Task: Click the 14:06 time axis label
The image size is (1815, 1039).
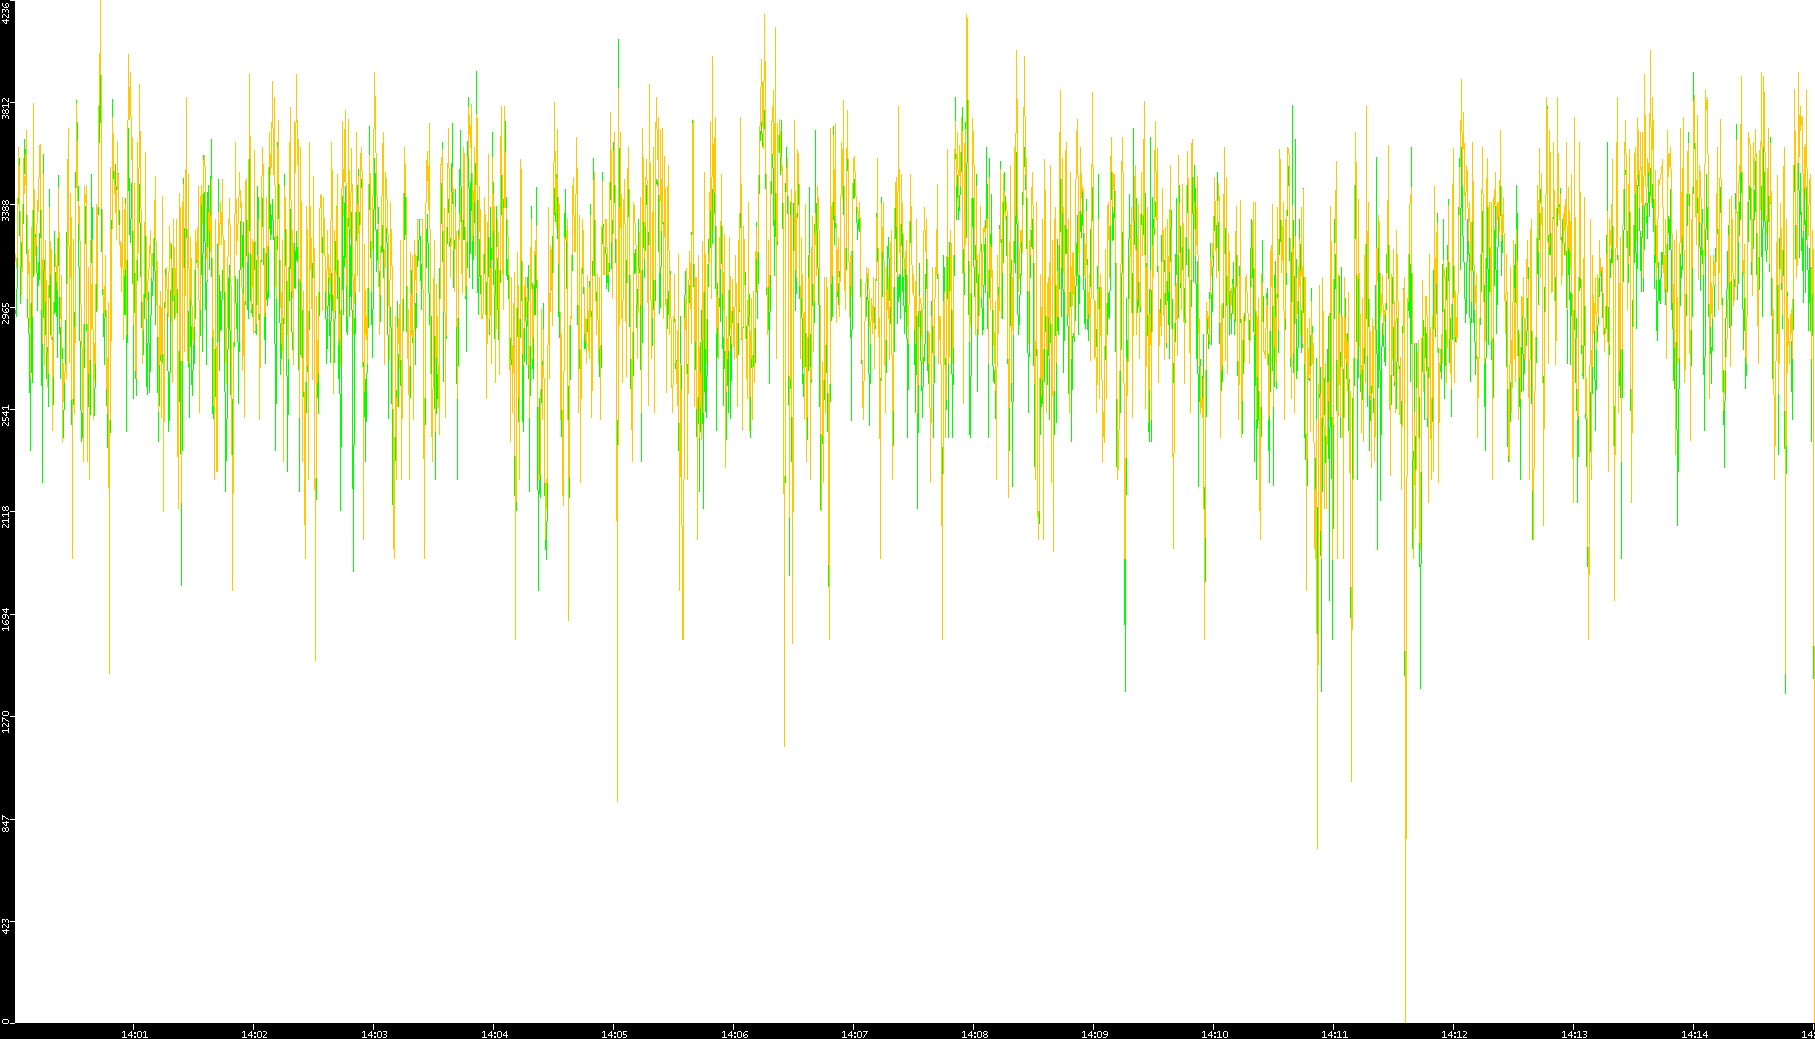Action: tap(734, 1034)
